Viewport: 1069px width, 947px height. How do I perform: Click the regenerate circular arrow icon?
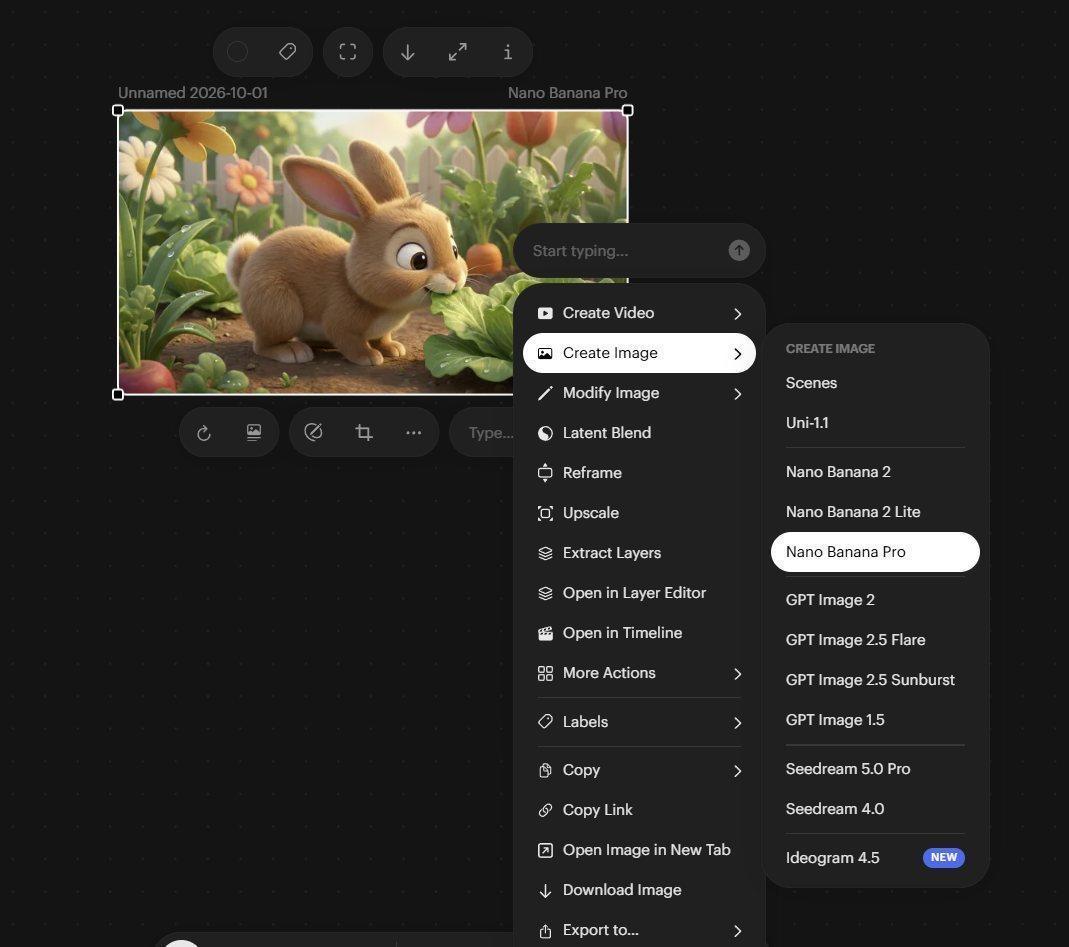[204, 432]
